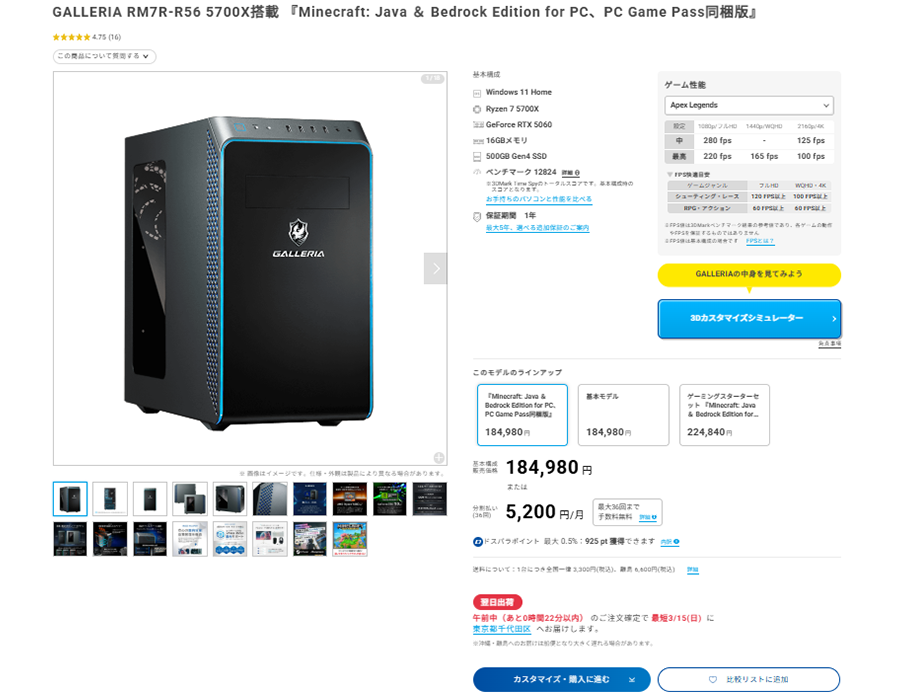900x700 pixels.
Task: Select the 保証期間 shield icon
Action: (x=477, y=214)
